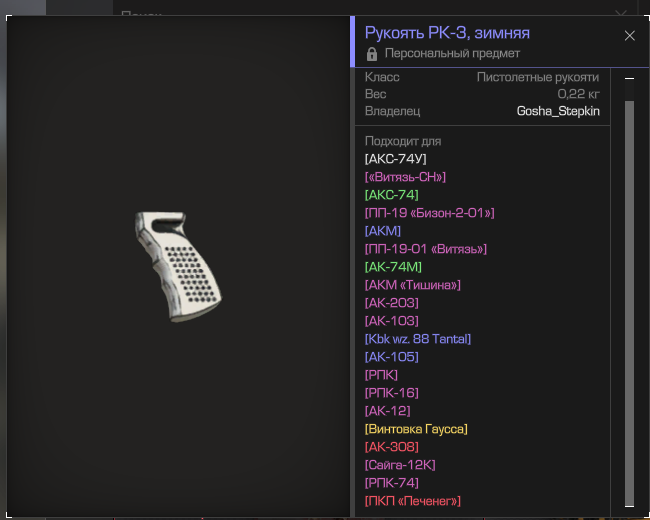The height and width of the screenshot is (520, 650).
Task: Click the top marker of the scrollbar
Action: 629,78
